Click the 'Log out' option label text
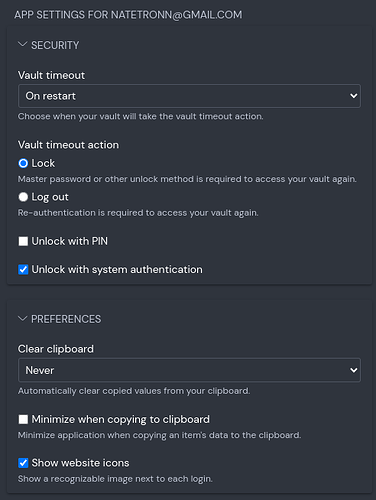Image resolution: width=376 pixels, height=500 pixels. point(50,197)
